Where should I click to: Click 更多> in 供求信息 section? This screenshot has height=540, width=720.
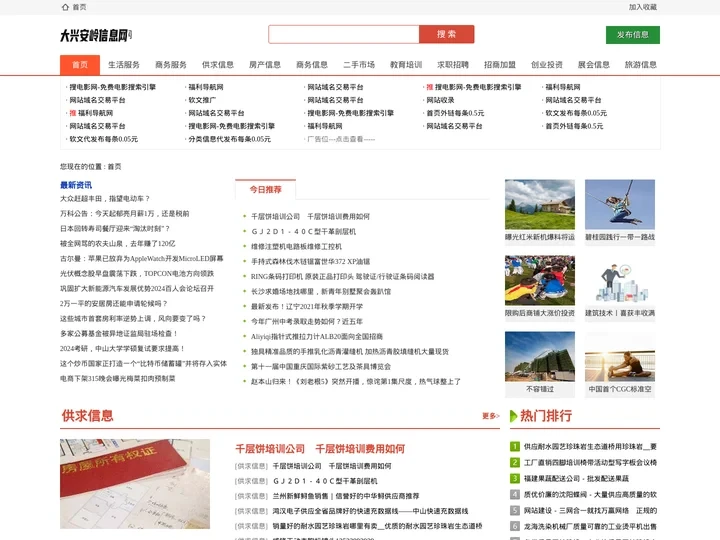(490, 416)
